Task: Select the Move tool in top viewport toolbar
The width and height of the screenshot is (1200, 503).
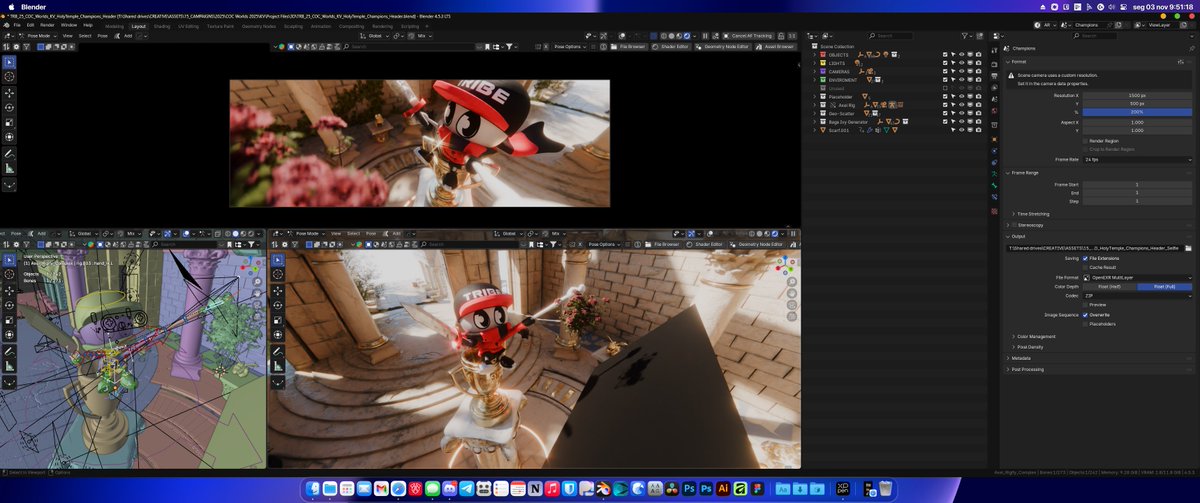Action: point(10,91)
